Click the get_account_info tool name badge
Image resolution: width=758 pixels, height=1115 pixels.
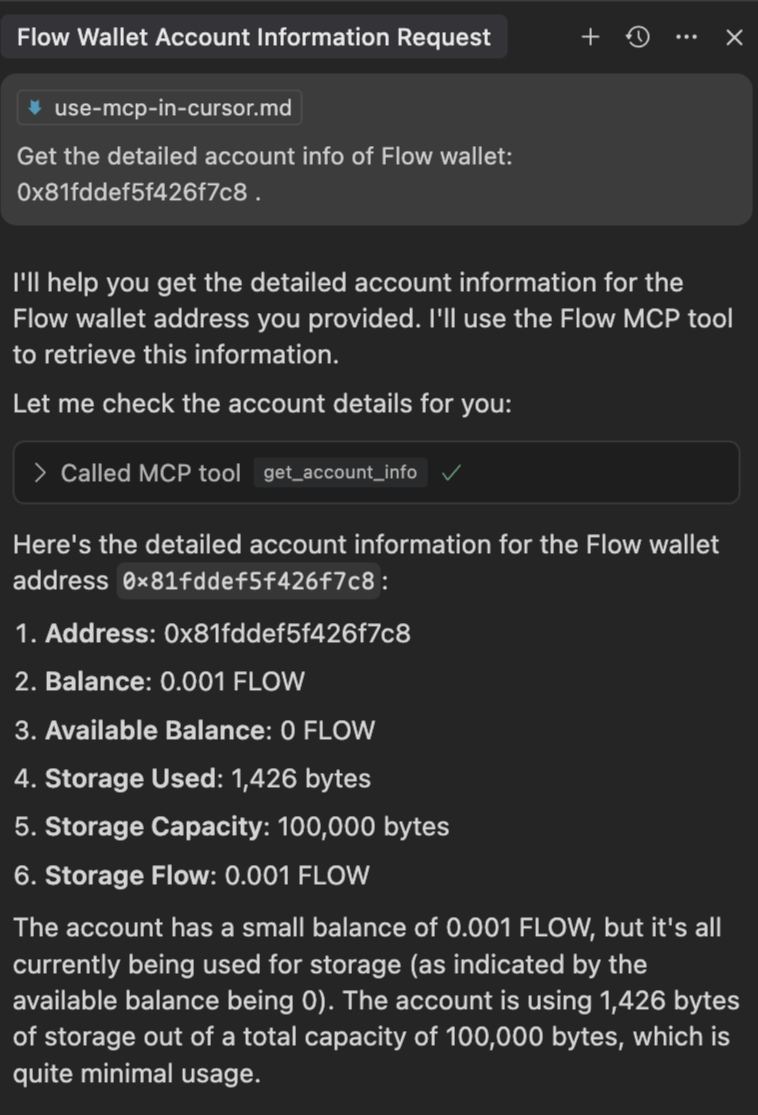340,473
